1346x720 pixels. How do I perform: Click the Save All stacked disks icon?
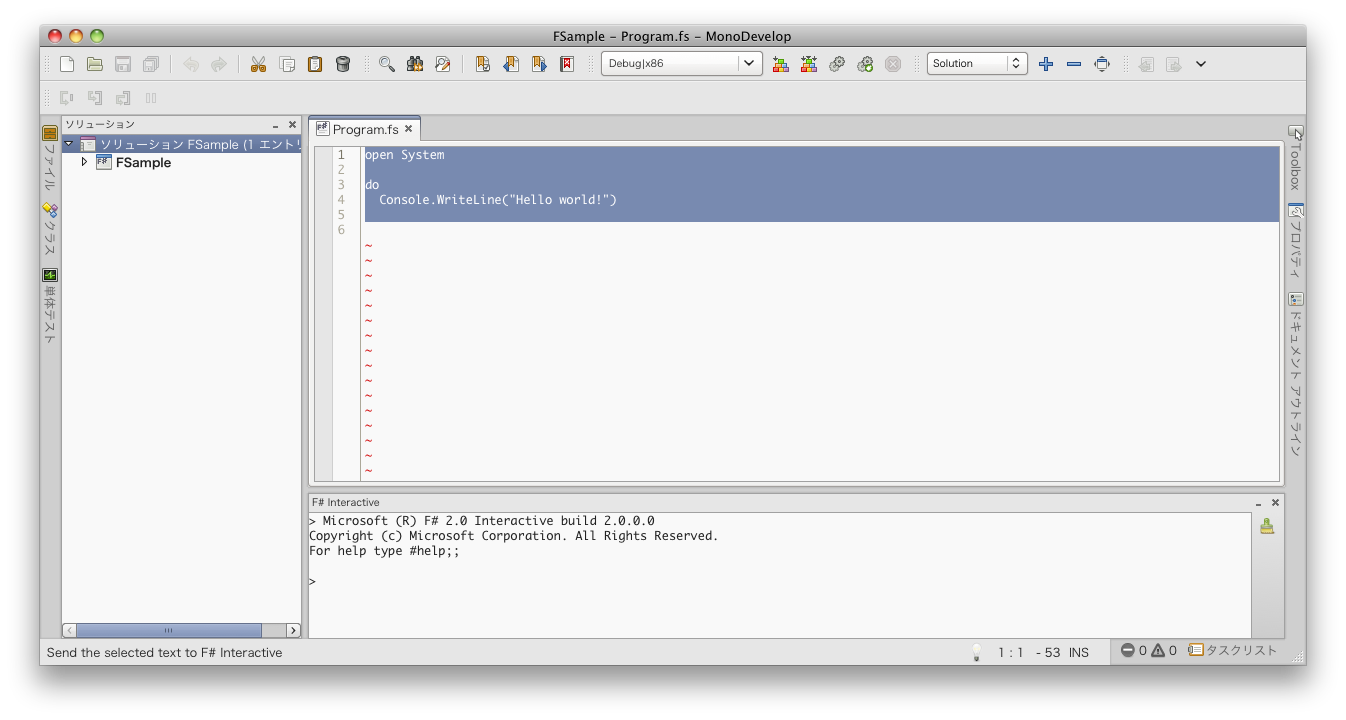pos(151,64)
